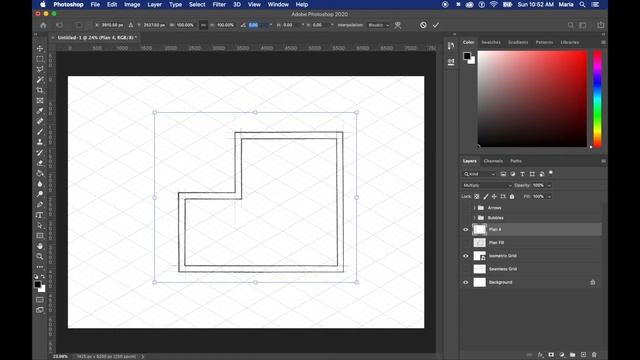
Task: Select the Rectangular Marquee tool
Action: point(40,59)
